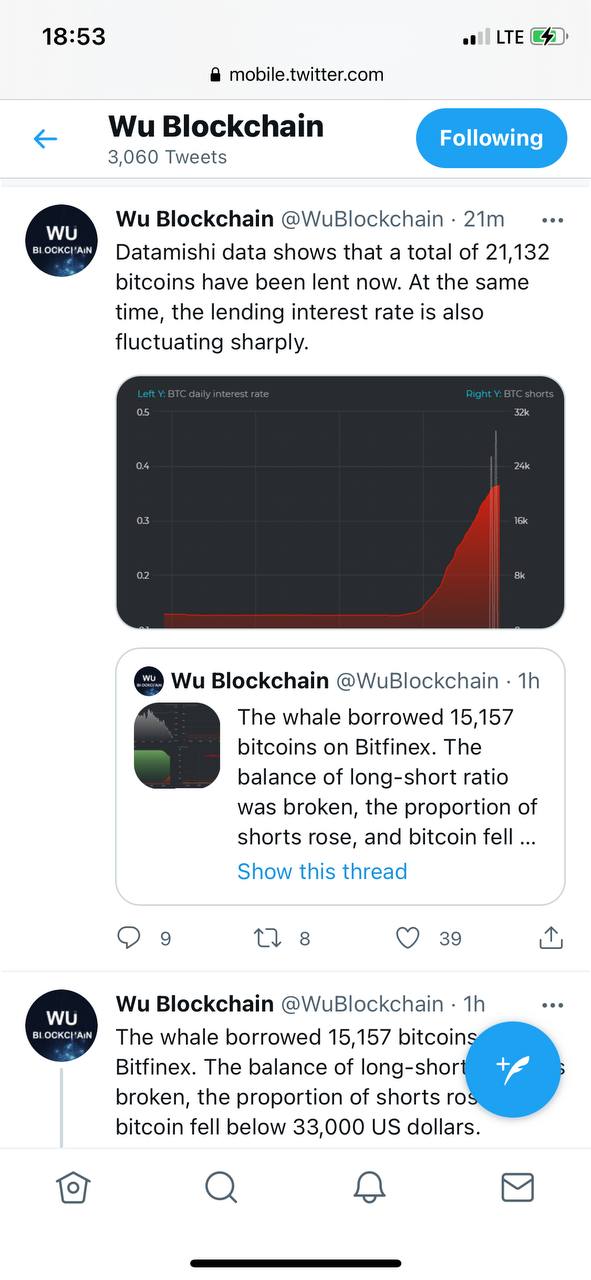Image resolution: width=591 pixels, height=1280 pixels.
Task: Tap the back arrow icon
Action: (46, 139)
